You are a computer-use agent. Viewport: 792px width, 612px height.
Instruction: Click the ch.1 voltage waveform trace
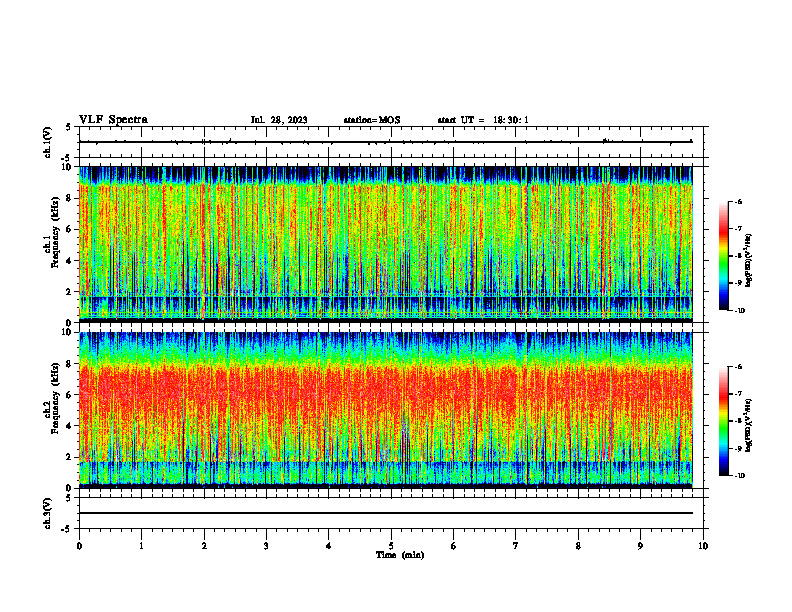coord(386,142)
